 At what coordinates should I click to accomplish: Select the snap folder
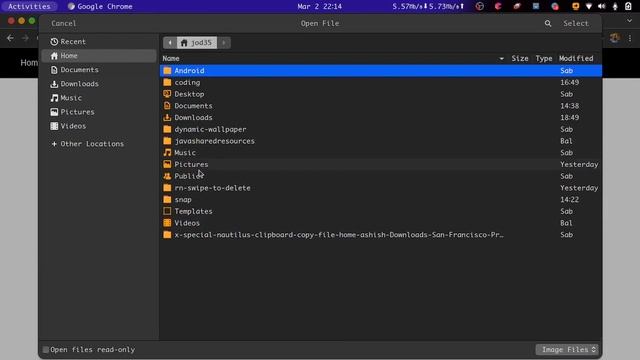click(x=381, y=200)
